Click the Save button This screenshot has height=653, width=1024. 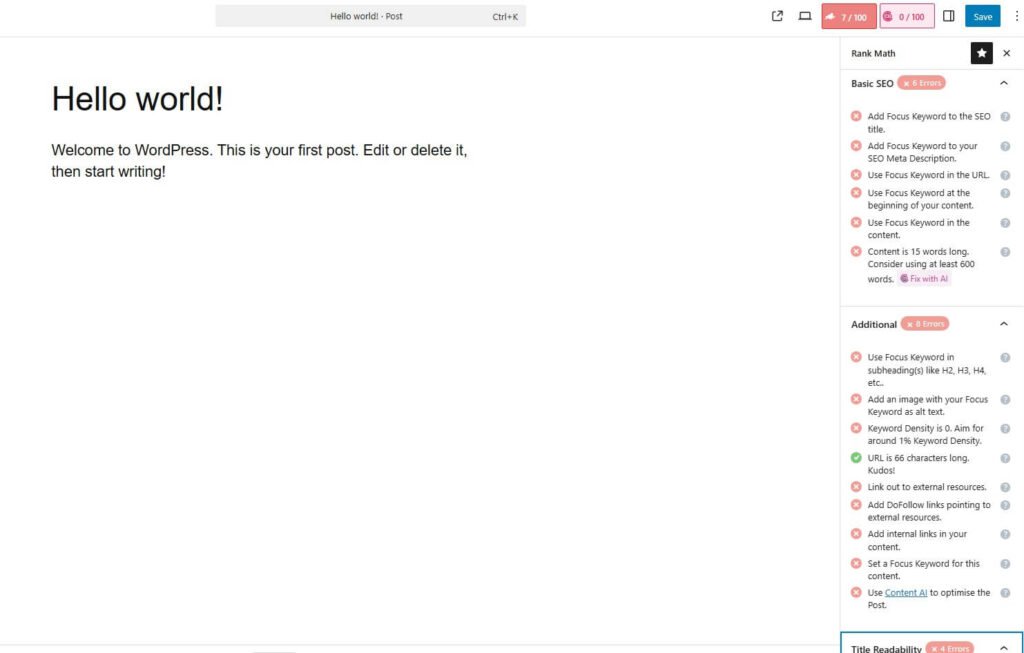(x=982, y=16)
